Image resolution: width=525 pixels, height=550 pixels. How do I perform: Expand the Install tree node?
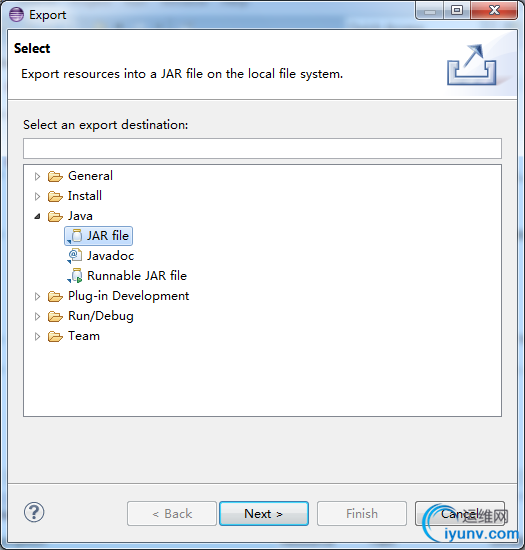(x=37, y=196)
